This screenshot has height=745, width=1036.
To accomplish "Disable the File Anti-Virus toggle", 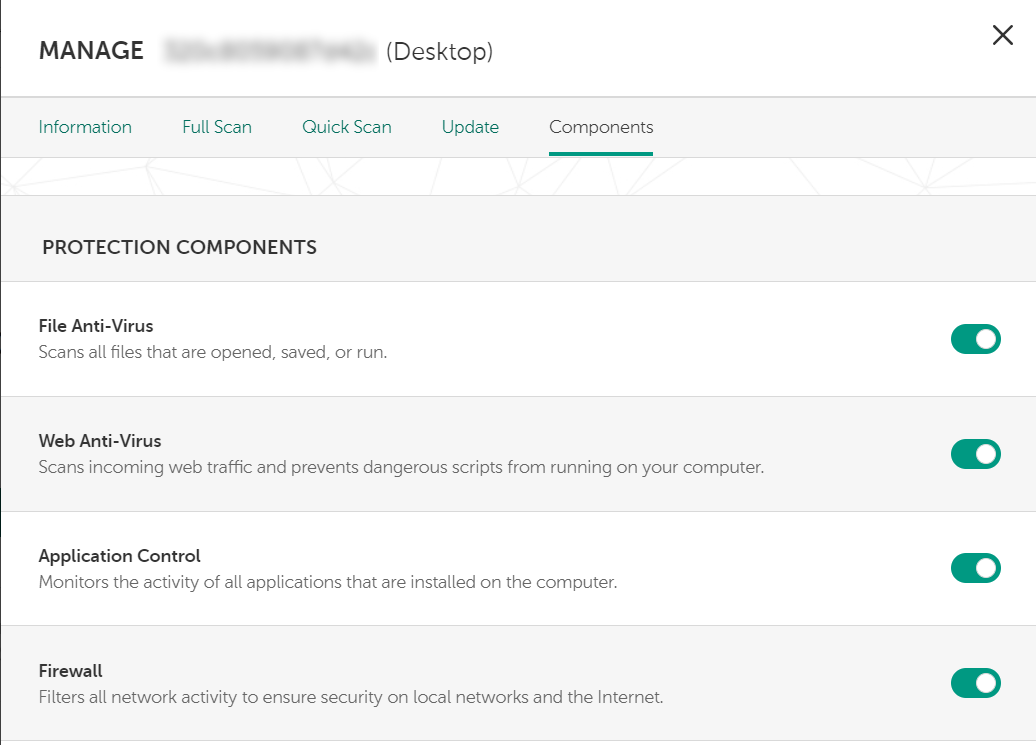I will 975,339.
